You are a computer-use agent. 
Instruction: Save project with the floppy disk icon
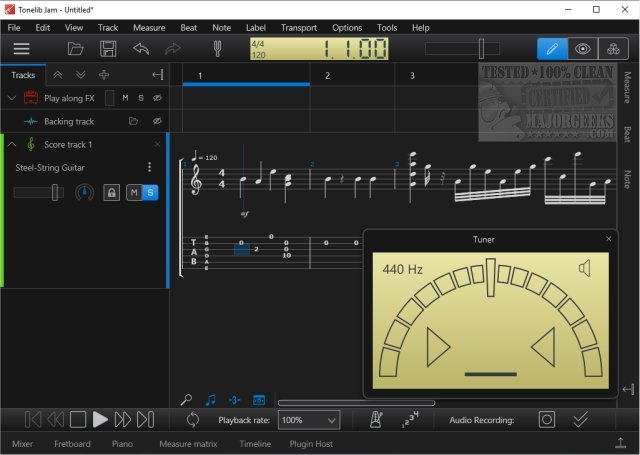108,48
